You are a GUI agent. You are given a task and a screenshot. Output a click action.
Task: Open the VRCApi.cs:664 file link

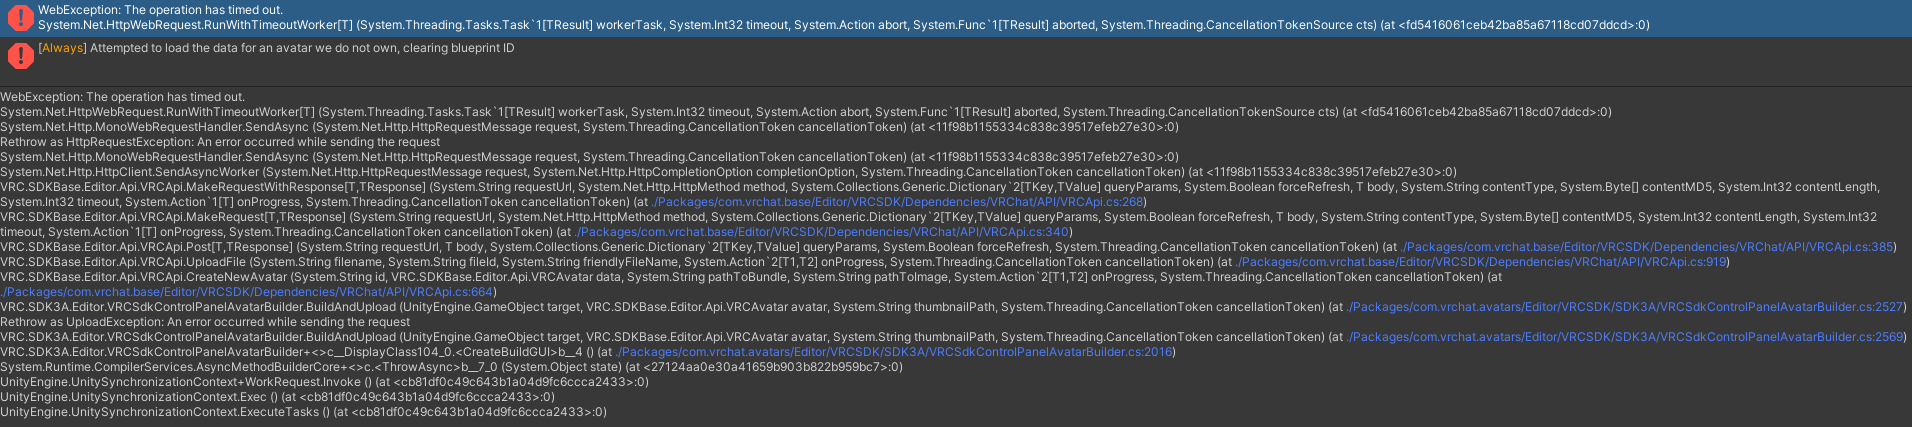[x=248, y=292]
